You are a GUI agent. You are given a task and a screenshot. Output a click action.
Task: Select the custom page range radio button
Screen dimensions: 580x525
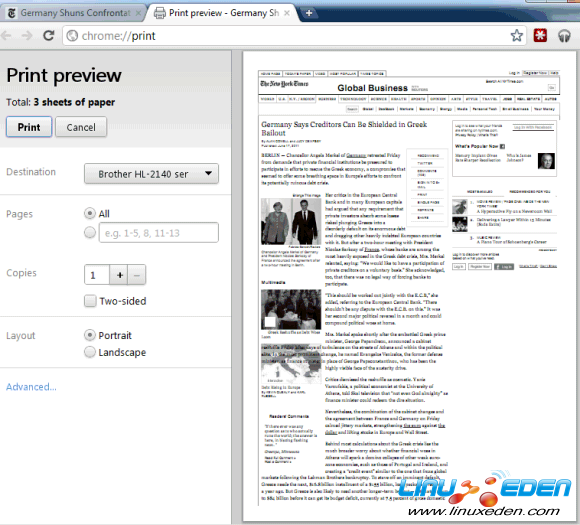90,232
